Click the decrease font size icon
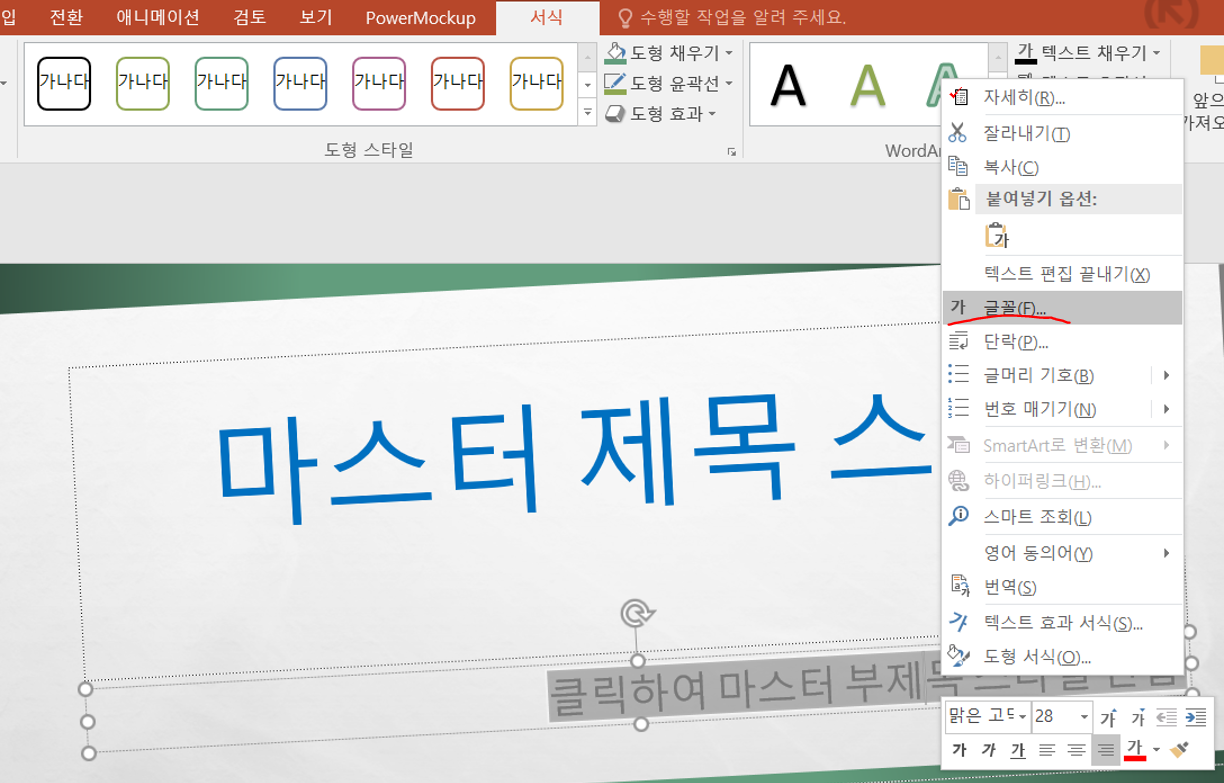The height and width of the screenshot is (783, 1224). coord(1138,717)
